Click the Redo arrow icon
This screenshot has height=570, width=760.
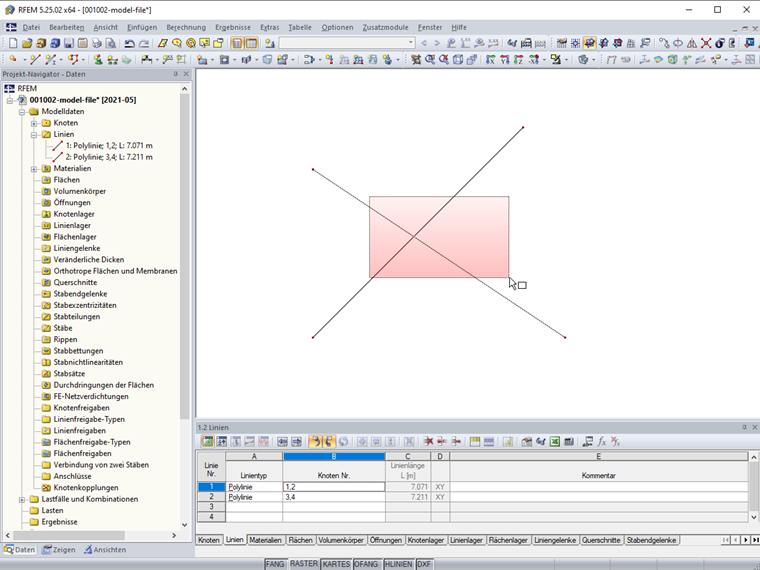[144, 43]
